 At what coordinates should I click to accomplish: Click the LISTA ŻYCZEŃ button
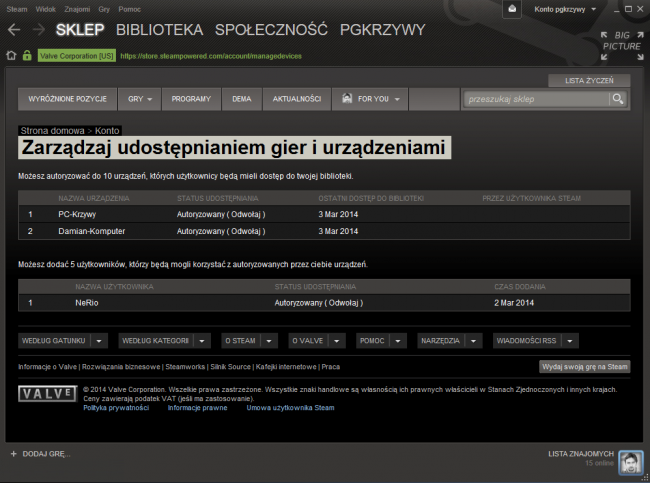[x=589, y=80]
